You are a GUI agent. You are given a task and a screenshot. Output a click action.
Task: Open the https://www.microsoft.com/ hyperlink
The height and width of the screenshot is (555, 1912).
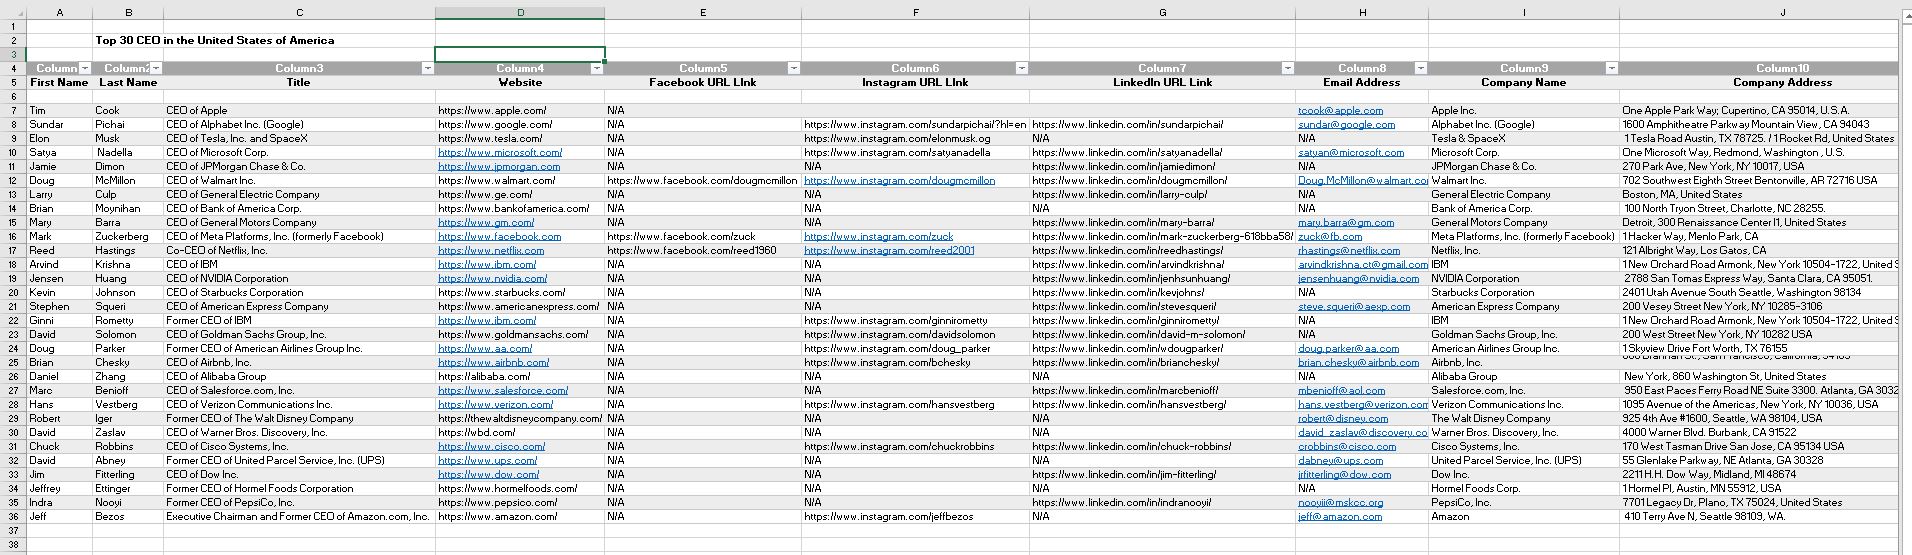click(x=500, y=152)
